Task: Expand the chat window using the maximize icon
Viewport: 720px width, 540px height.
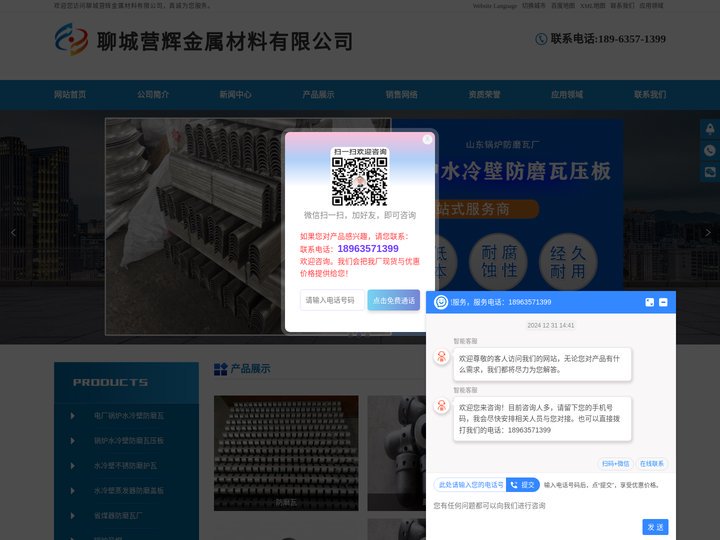Action: coord(649,302)
